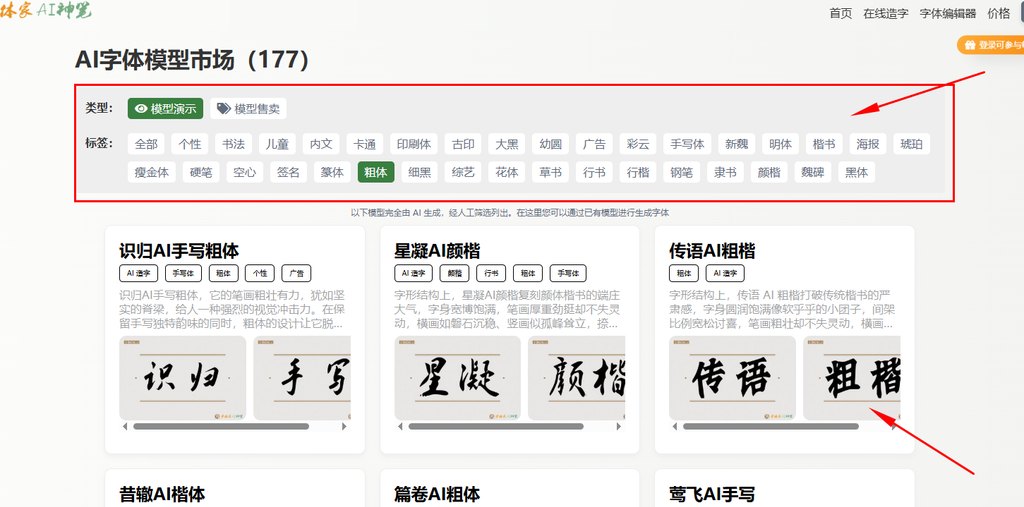The height and width of the screenshot is (507, 1024).
Task: Click the left scroll arrow under 星凝AI颜楷 previews
Action: (400, 427)
